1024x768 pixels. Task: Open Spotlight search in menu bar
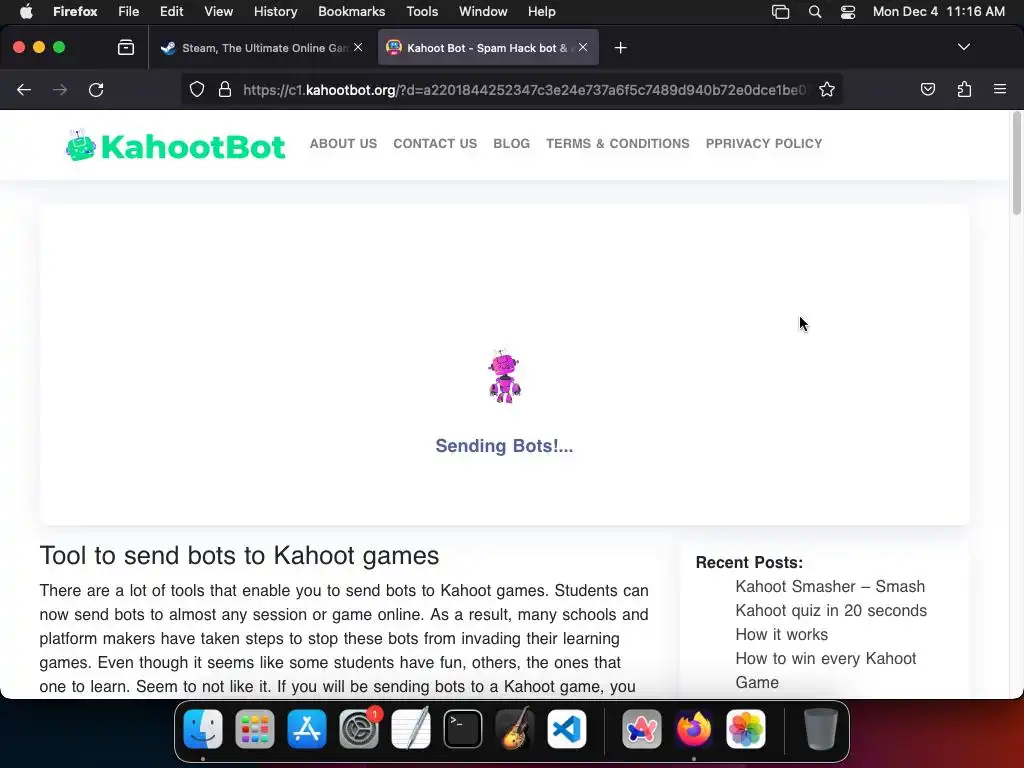click(815, 12)
